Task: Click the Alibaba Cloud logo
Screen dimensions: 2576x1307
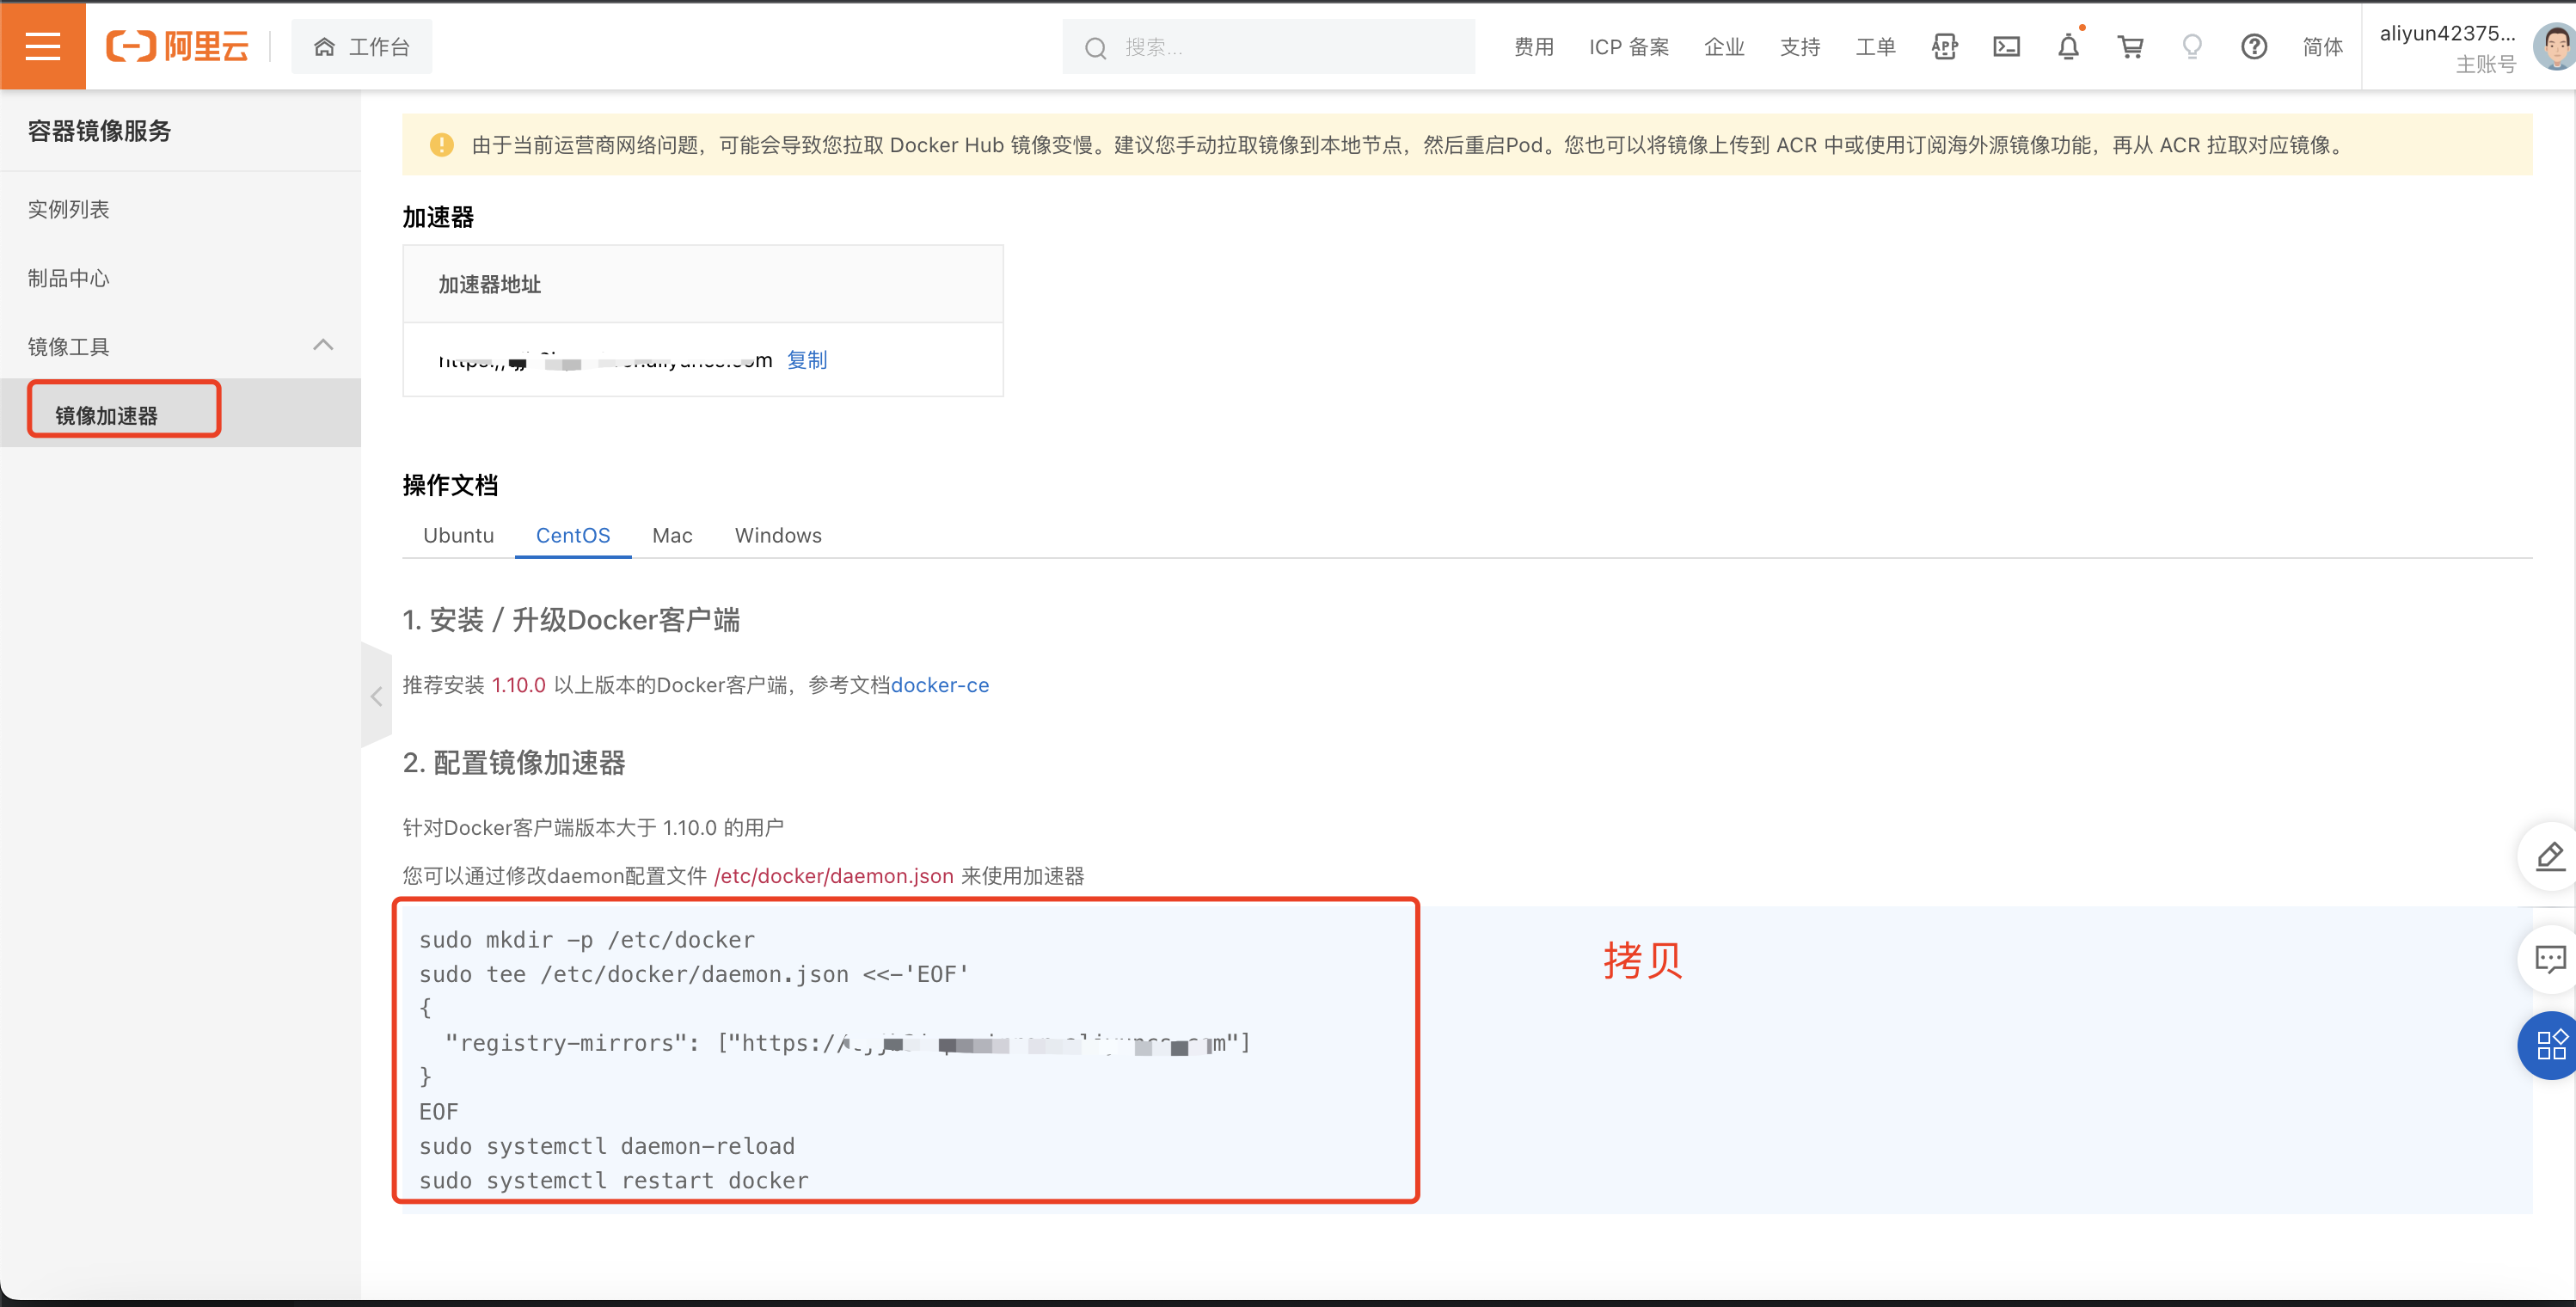Action: pos(178,45)
